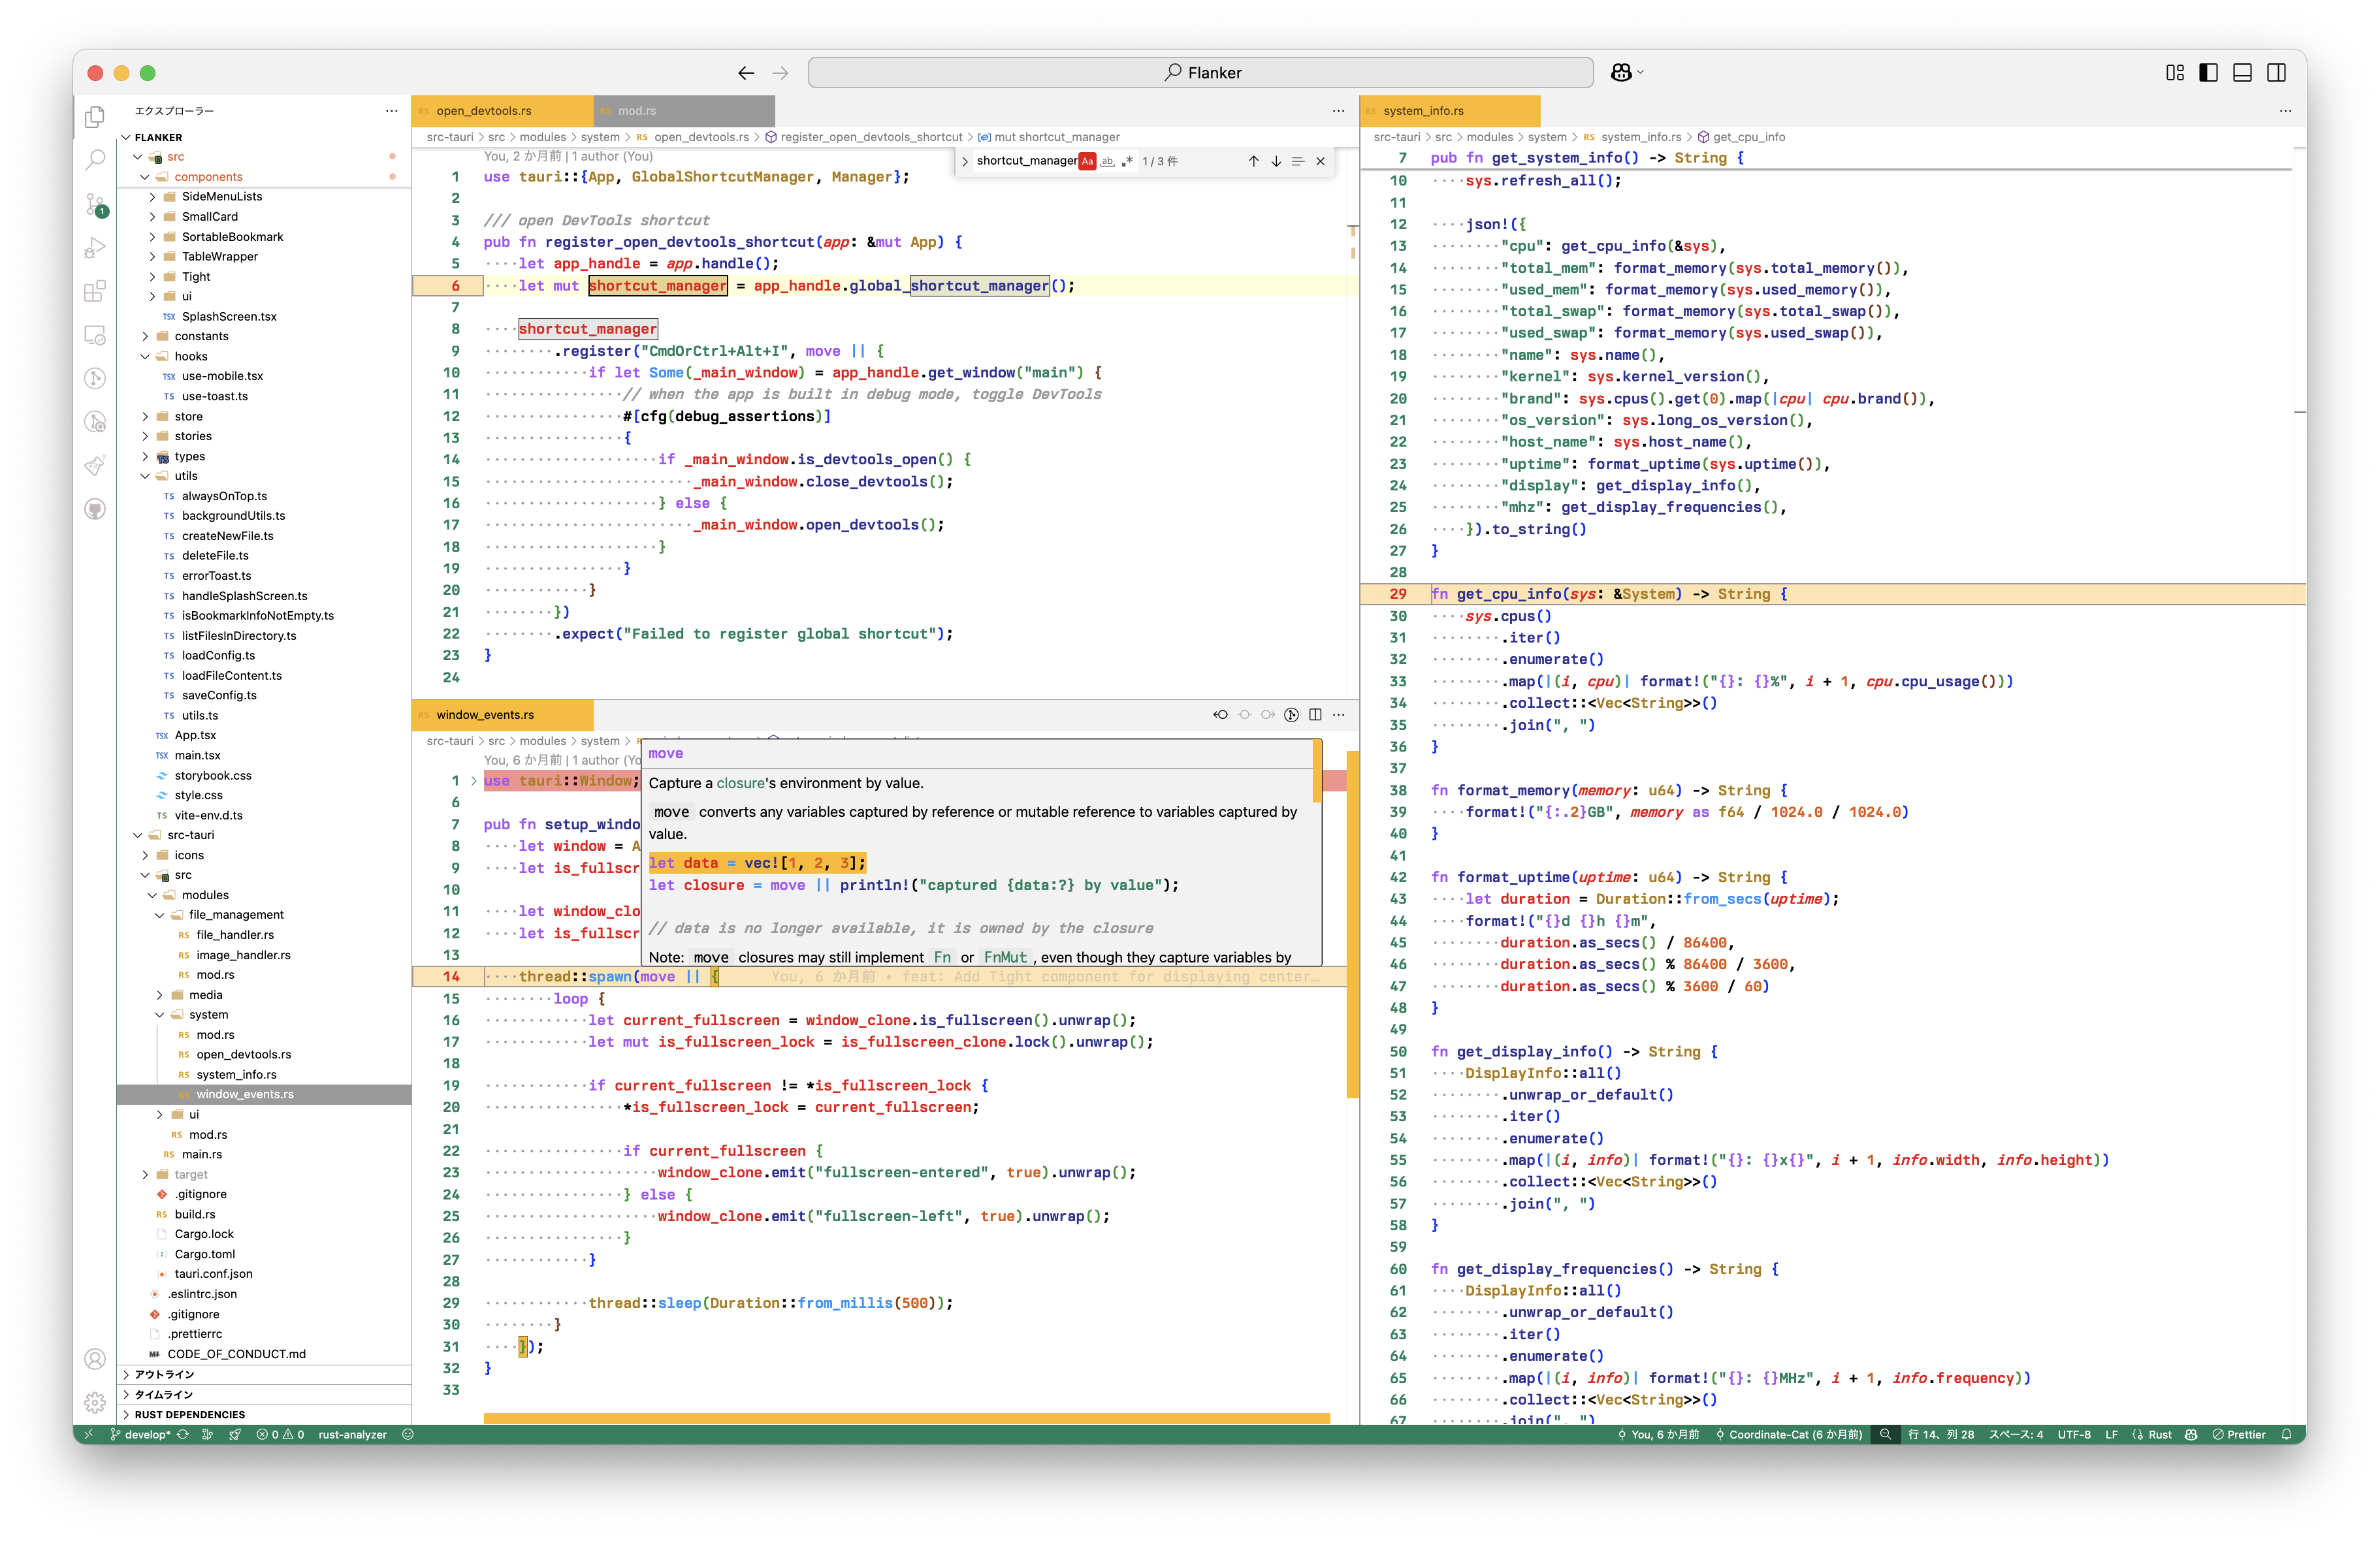The height and width of the screenshot is (1541, 2380).
Task: Toggle bottom Panel visibility
Action: coord(2243,72)
